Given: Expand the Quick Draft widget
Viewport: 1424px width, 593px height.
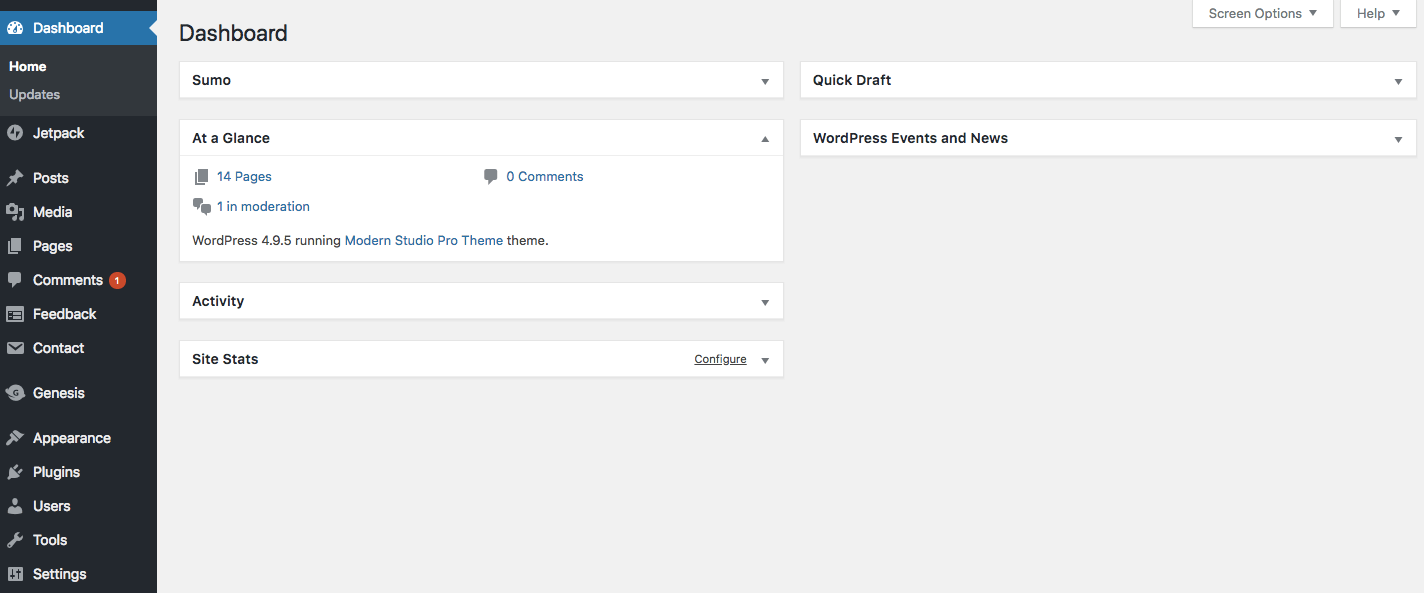Looking at the screenshot, I should (x=1398, y=81).
